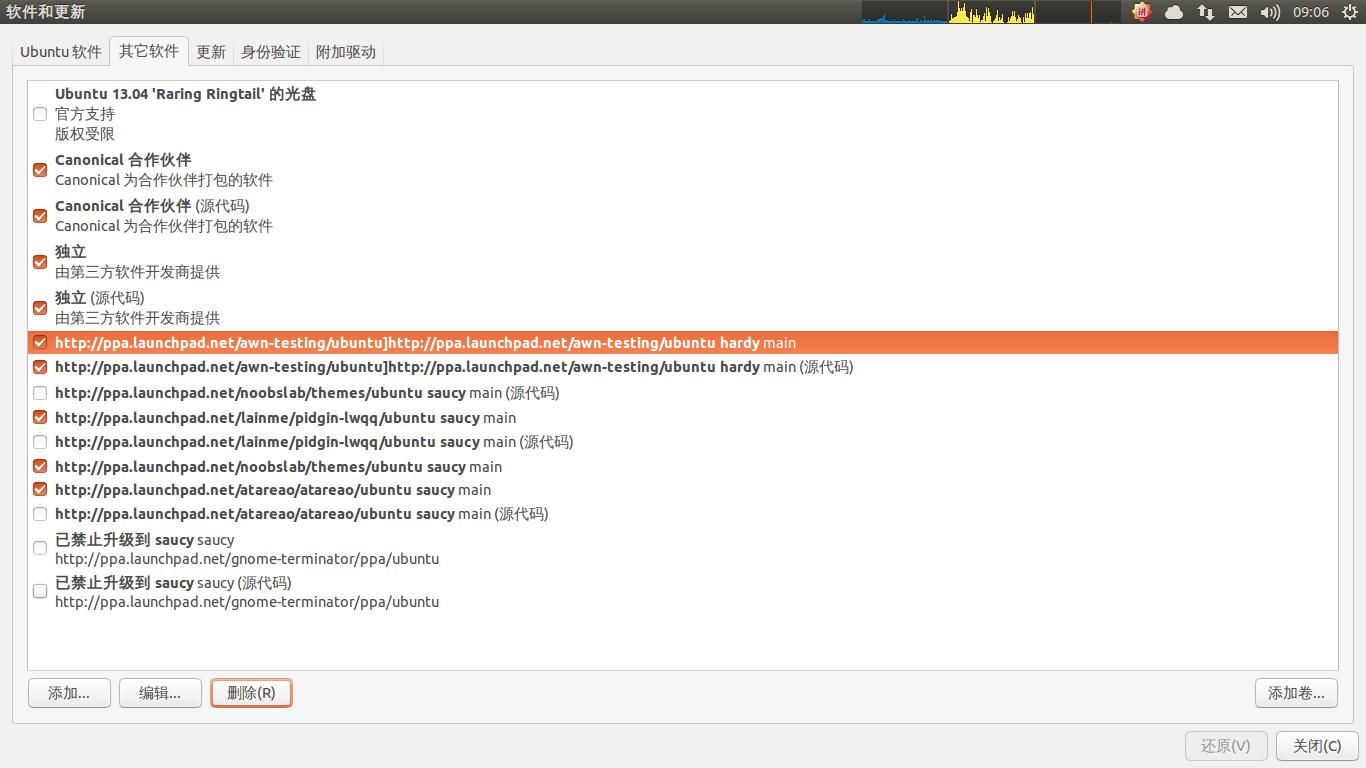Screen dimensions: 1366x768
Task: Uncheck awn-testing hardy main (源代码) checkbox
Action: (x=40, y=367)
